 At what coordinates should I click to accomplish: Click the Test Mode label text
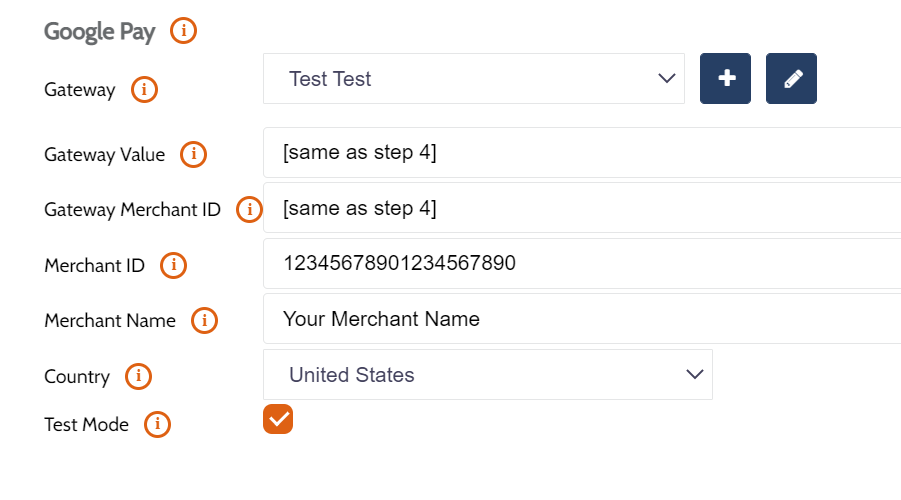(x=86, y=425)
